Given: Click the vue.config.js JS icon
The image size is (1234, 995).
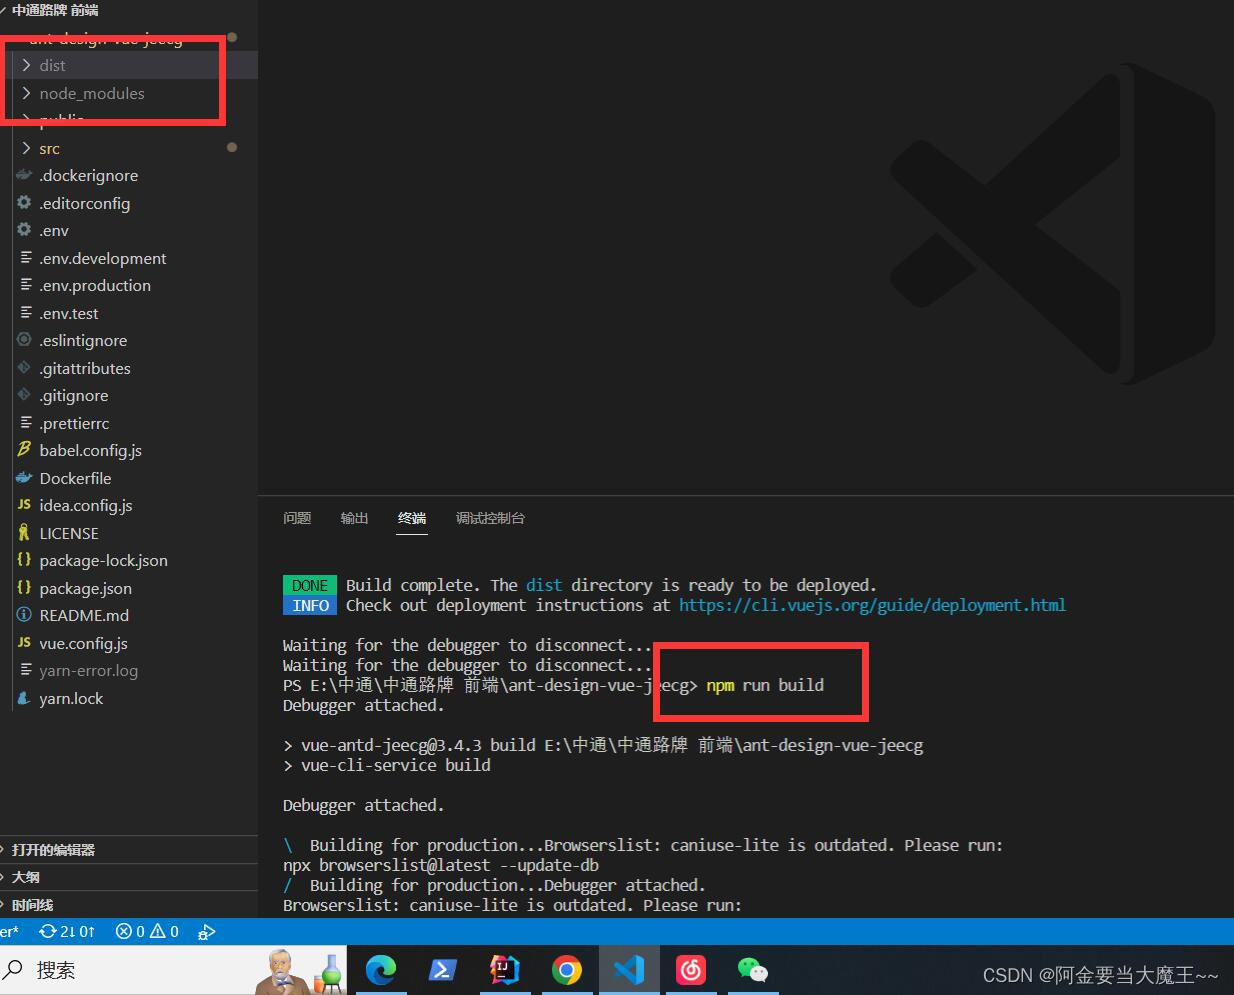Looking at the screenshot, I should pyautogui.click(x=24, y=642).
